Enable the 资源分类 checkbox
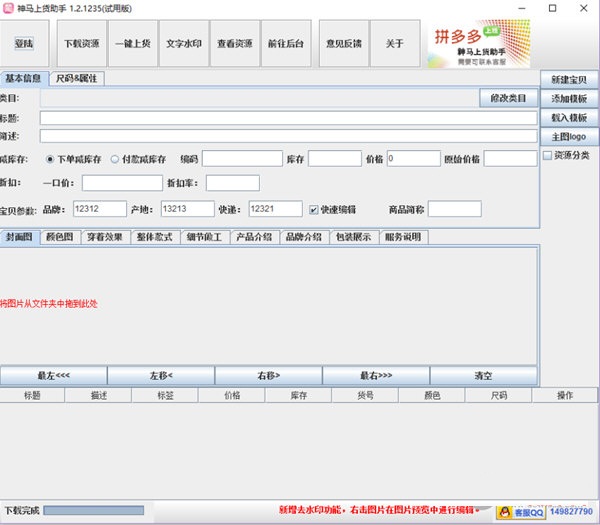The image size is (600, 525). tap(547, 155)
